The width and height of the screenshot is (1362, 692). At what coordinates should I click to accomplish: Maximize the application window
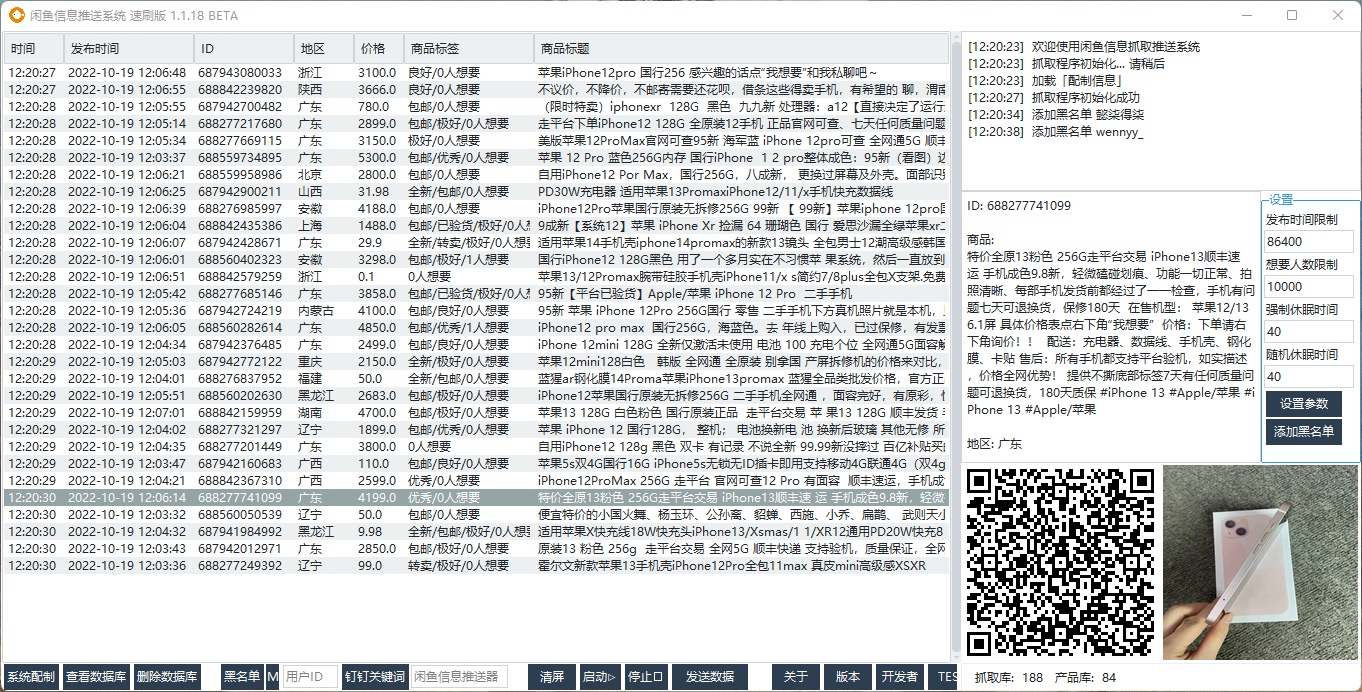point(1292,16)
